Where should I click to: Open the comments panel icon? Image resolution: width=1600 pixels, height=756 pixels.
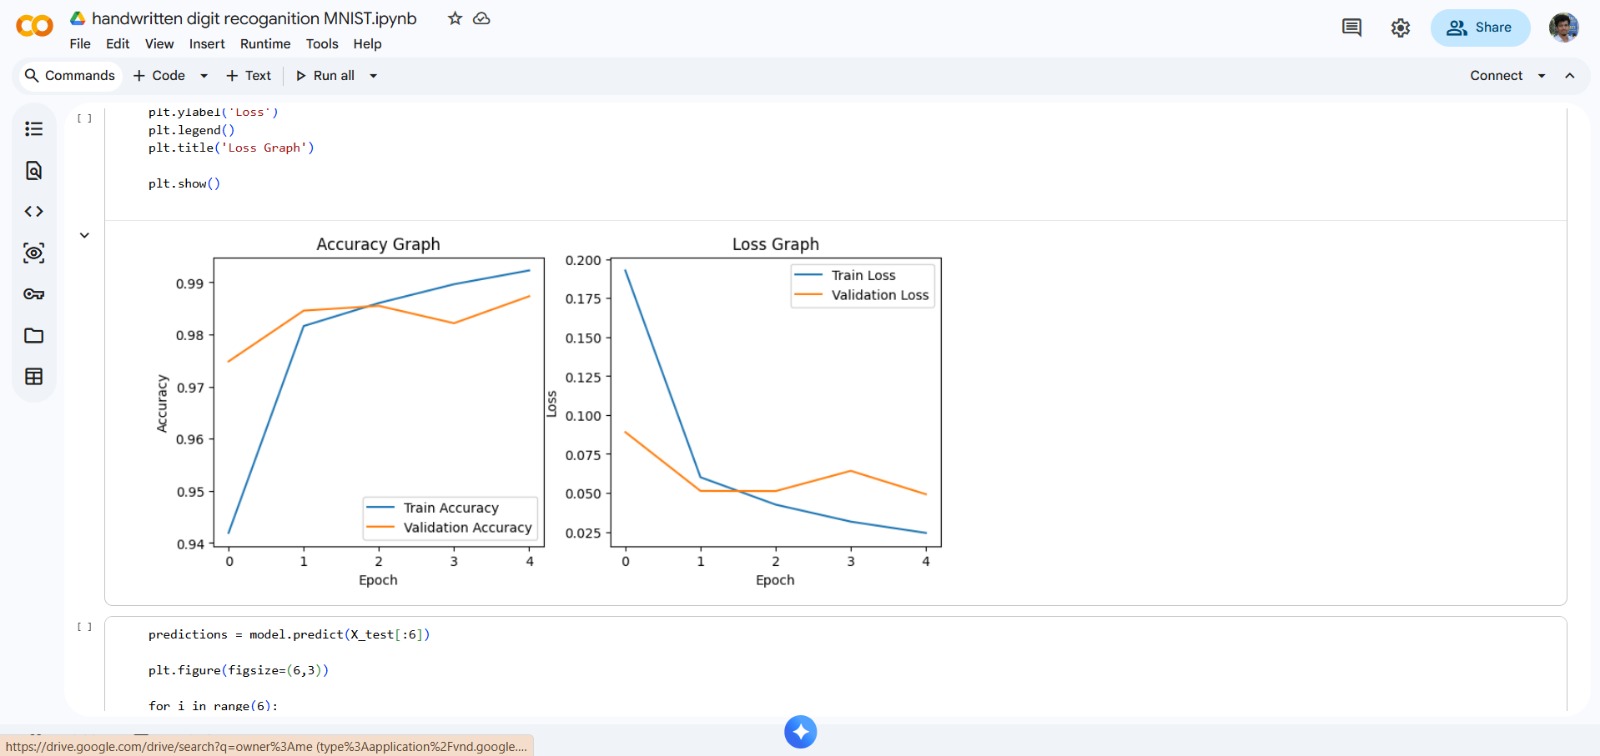click(1351, 28)
